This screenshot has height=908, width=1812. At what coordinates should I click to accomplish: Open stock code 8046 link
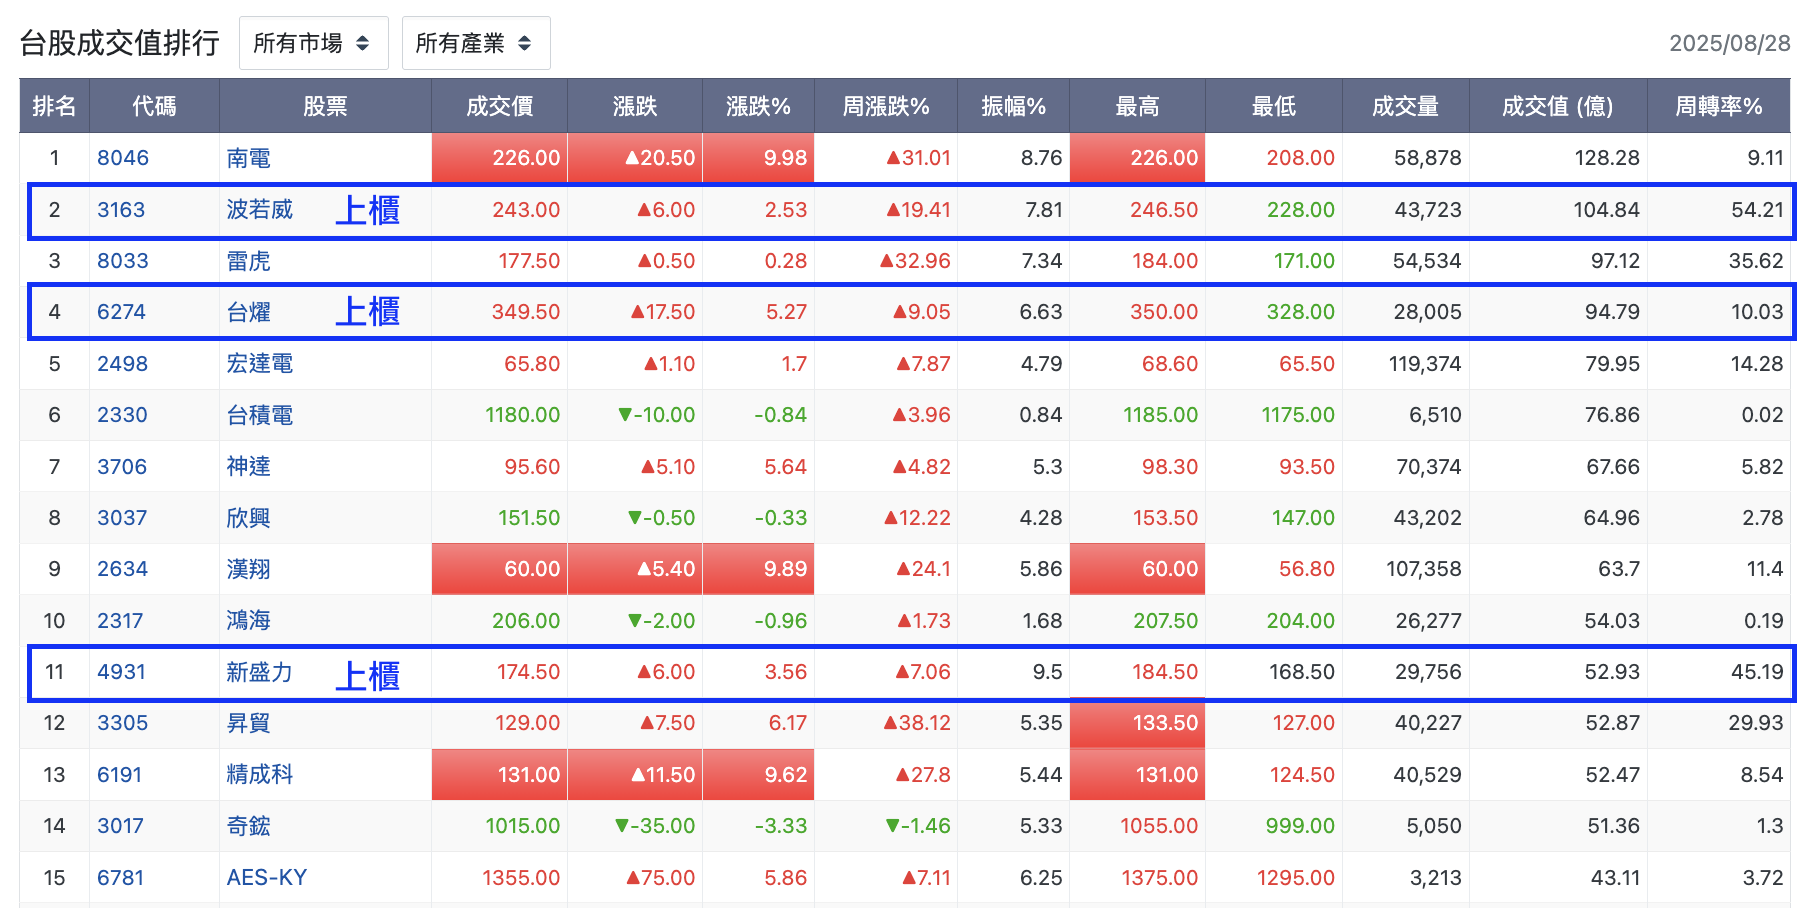123,158
